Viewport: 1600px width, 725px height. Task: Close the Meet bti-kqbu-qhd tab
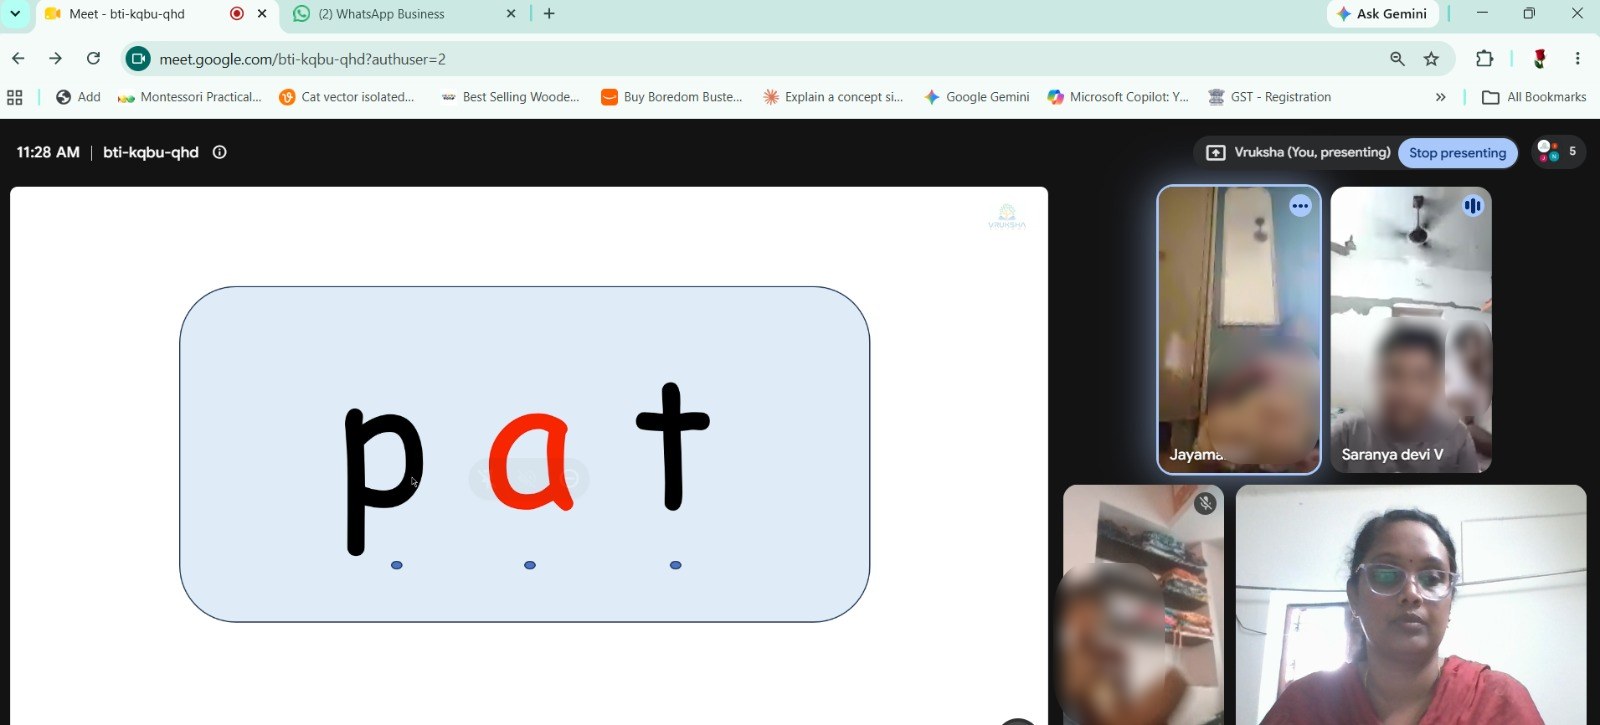coord(262,14)
